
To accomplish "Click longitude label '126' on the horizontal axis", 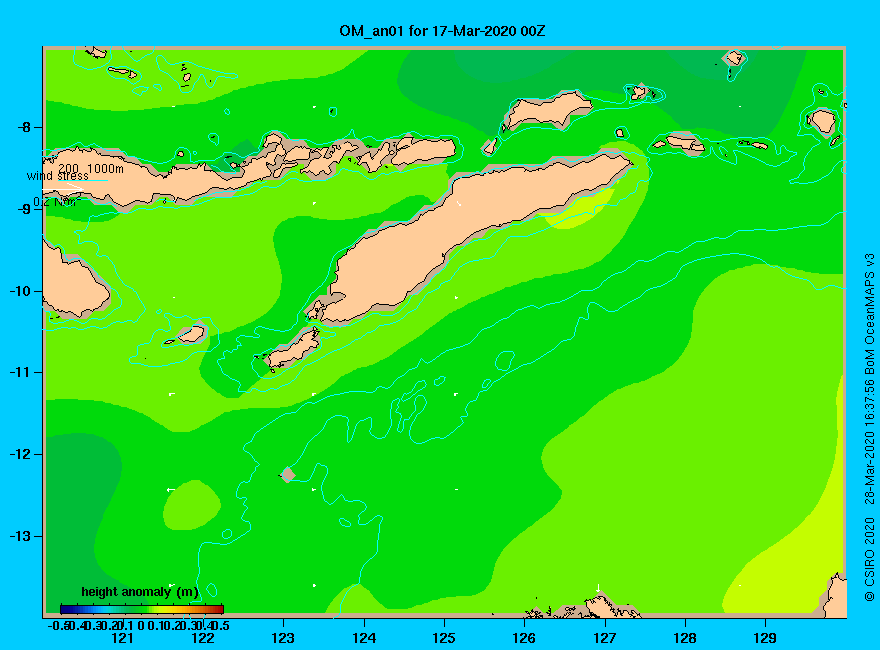I will pos(524,638).
